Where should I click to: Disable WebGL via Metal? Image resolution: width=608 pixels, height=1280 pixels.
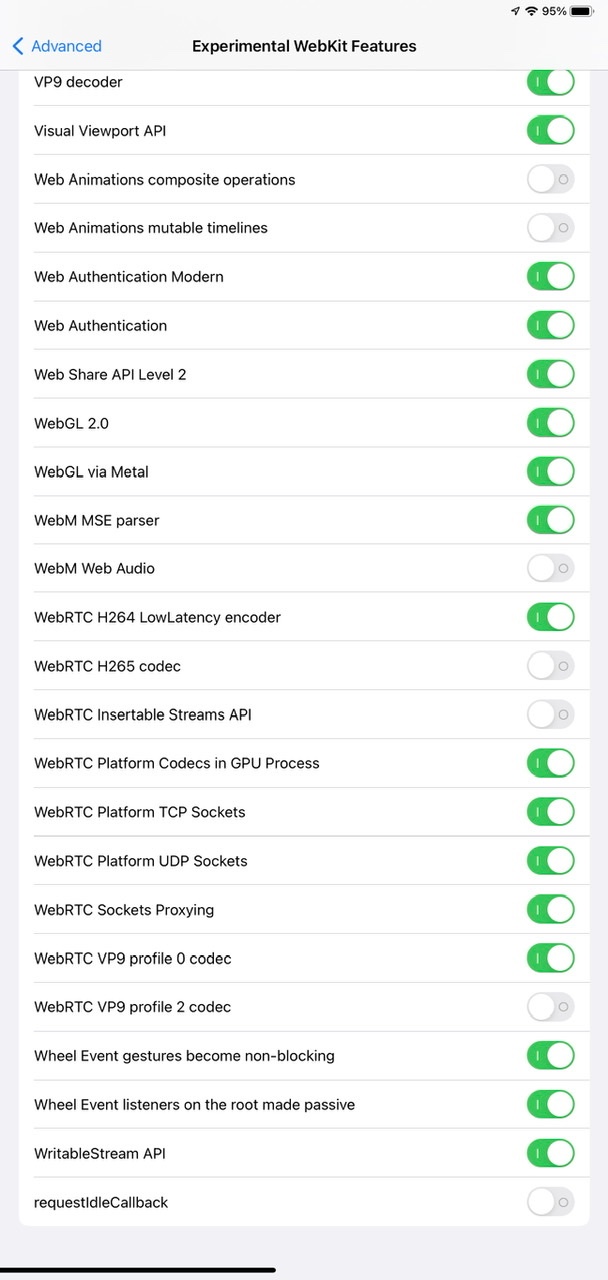coord(550,471)
